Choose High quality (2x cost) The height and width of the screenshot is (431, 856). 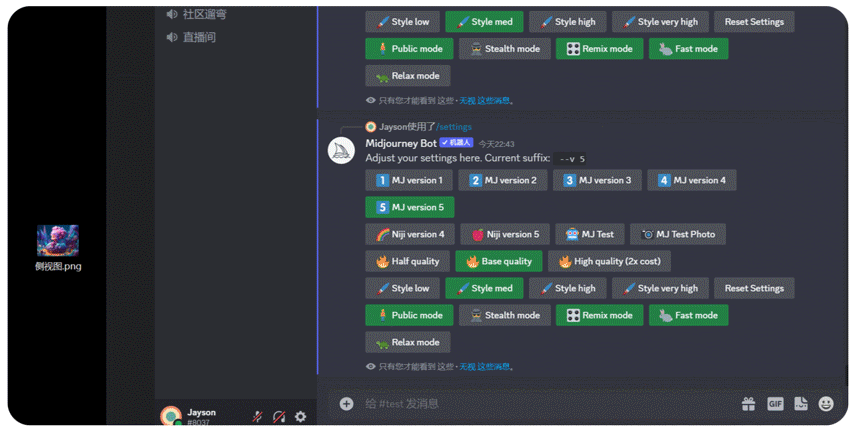pyautogui.click(x=609, y=261)
